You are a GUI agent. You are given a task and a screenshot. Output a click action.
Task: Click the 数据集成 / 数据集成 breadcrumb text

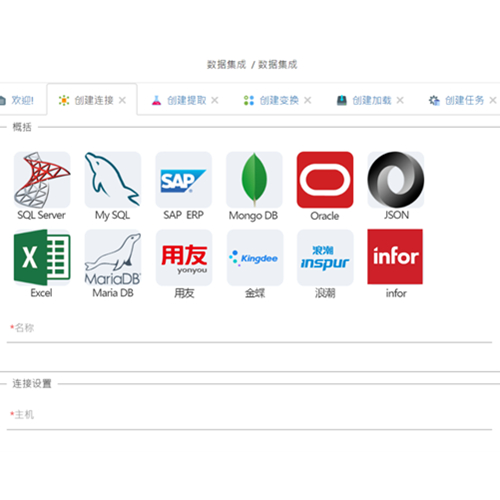pyautogui.click(x=252, y=64)
